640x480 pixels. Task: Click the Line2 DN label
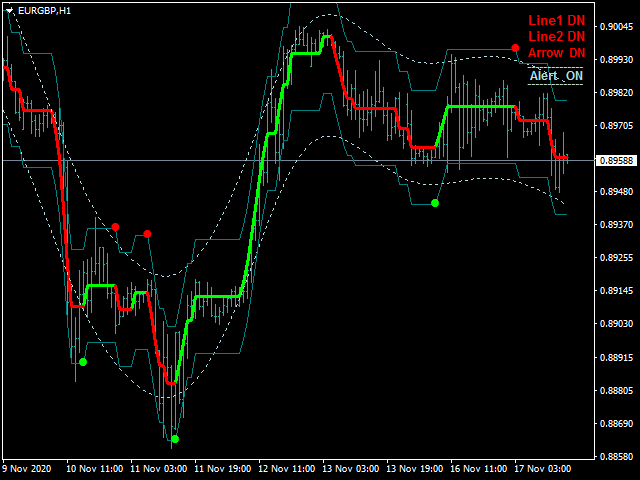click(557, 36)
